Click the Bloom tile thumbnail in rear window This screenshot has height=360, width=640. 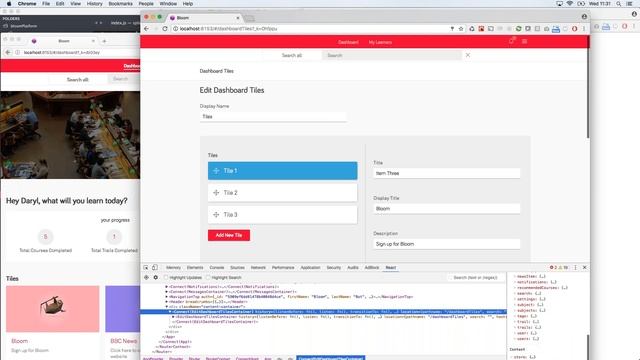(x=53, y=309)
